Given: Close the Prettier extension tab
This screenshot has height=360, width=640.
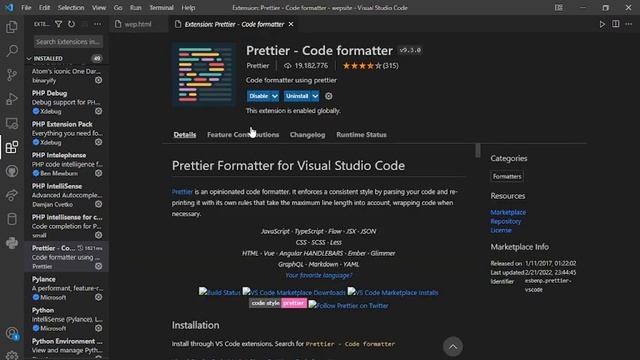Looking at the screenshot, I should (x=291, y=24).
